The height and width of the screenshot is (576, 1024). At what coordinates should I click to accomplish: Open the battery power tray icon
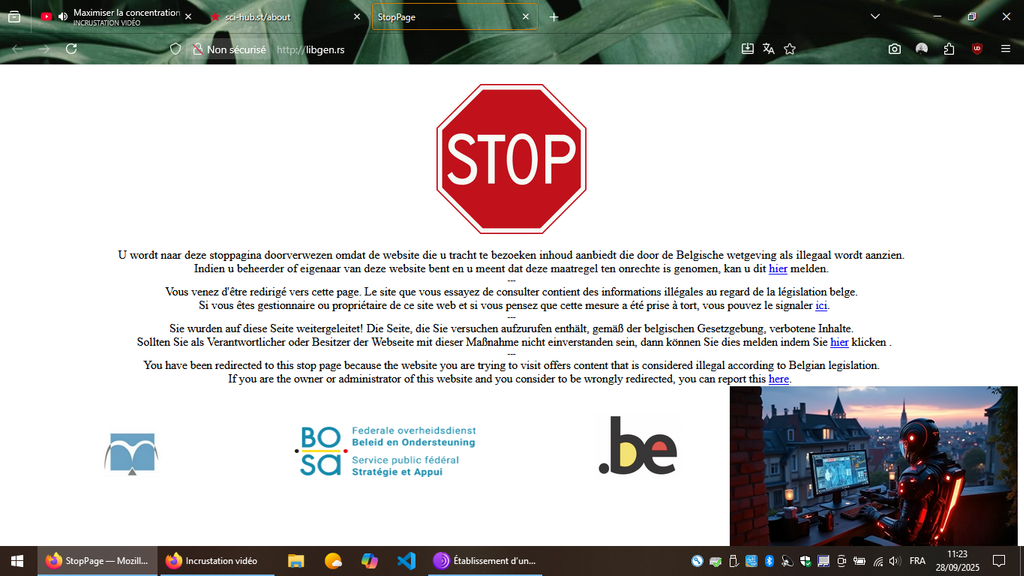pyautogui.click(x=859, y=561)
